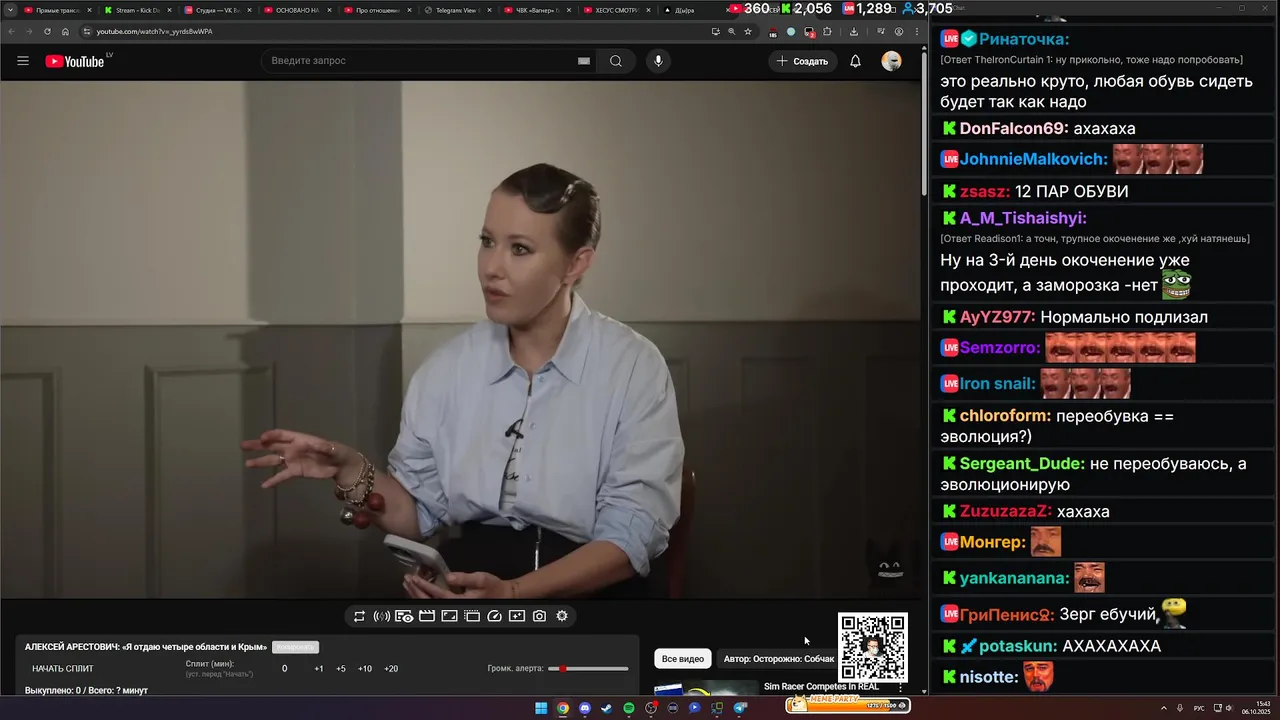The height and width of the screenshot is (720, 1280).
Task: Adjust the Громк. алерта volume slider
Action: click(588, 668)
